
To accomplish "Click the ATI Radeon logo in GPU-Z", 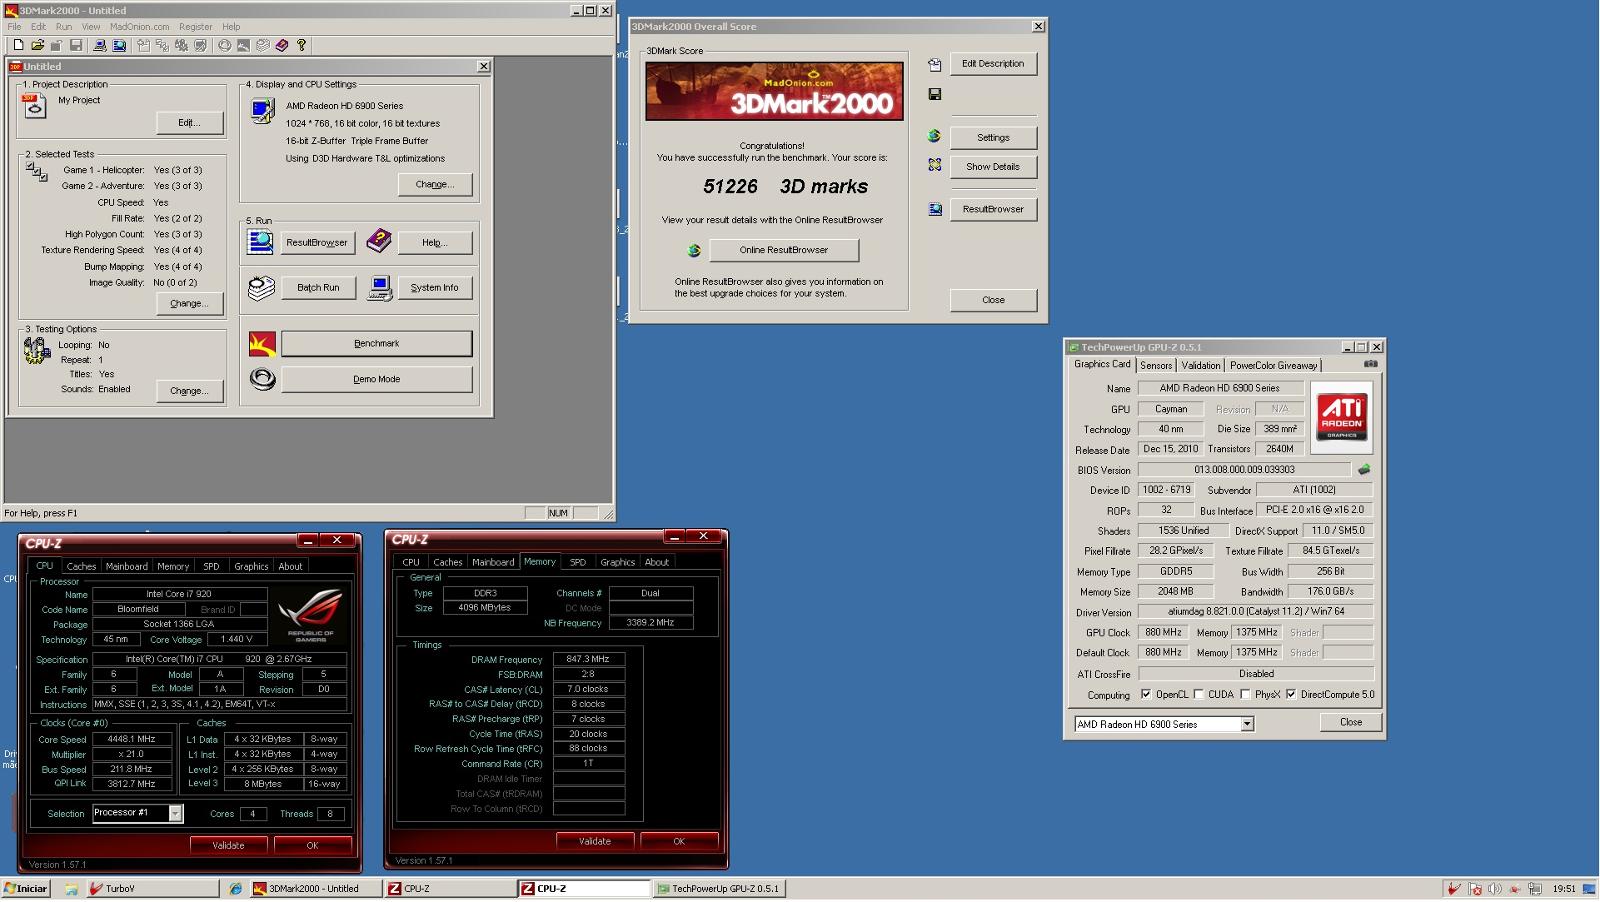I will [1341, 417].
